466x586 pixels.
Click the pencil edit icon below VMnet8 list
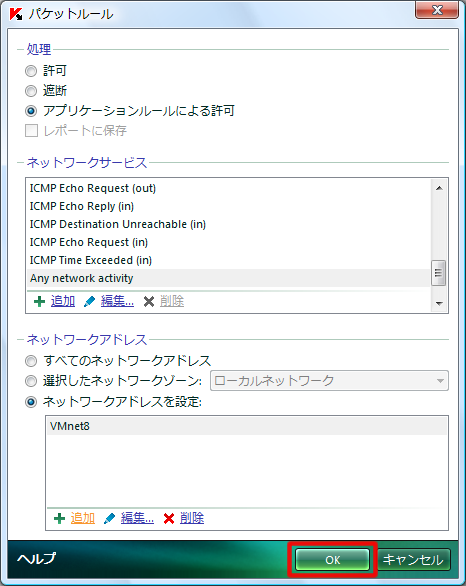pyautogui.click(x=109, y=518)
